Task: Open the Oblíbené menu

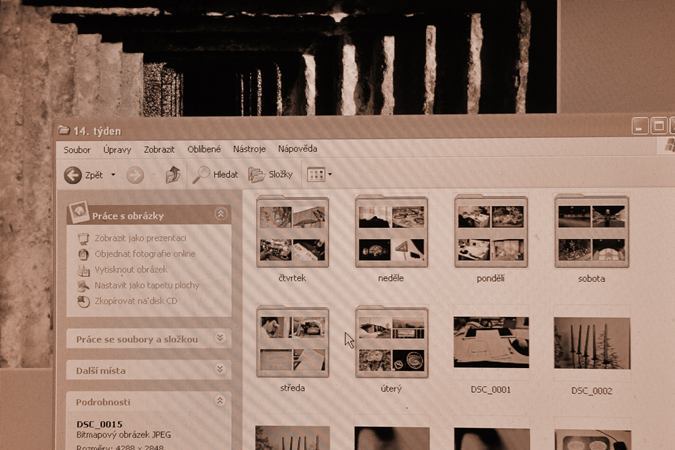Action: click(204, 149)
